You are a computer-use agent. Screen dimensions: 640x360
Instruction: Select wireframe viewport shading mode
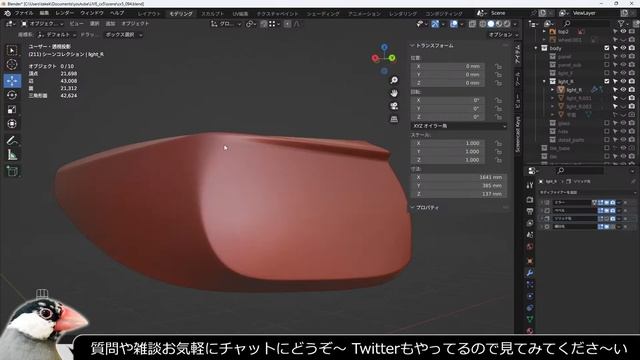click(x=483, y=24)
